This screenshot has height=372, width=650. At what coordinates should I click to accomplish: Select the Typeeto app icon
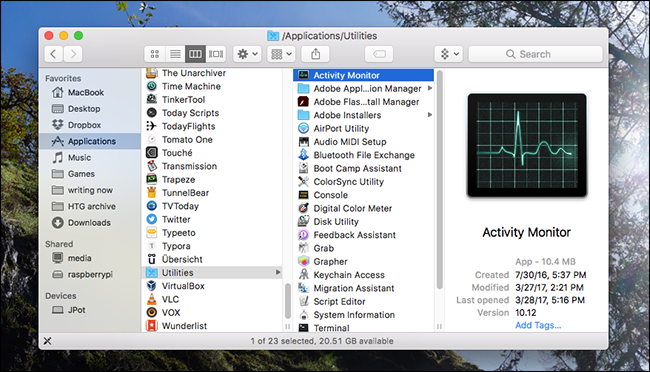[x=152, y=233]
